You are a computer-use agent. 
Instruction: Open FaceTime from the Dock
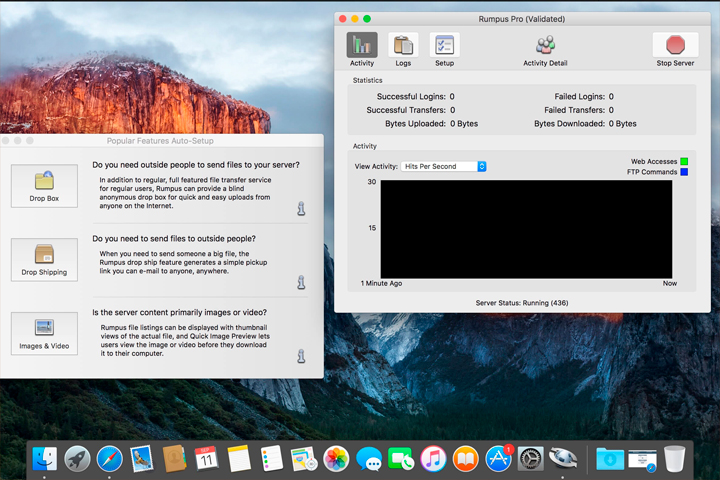[401, 458]
